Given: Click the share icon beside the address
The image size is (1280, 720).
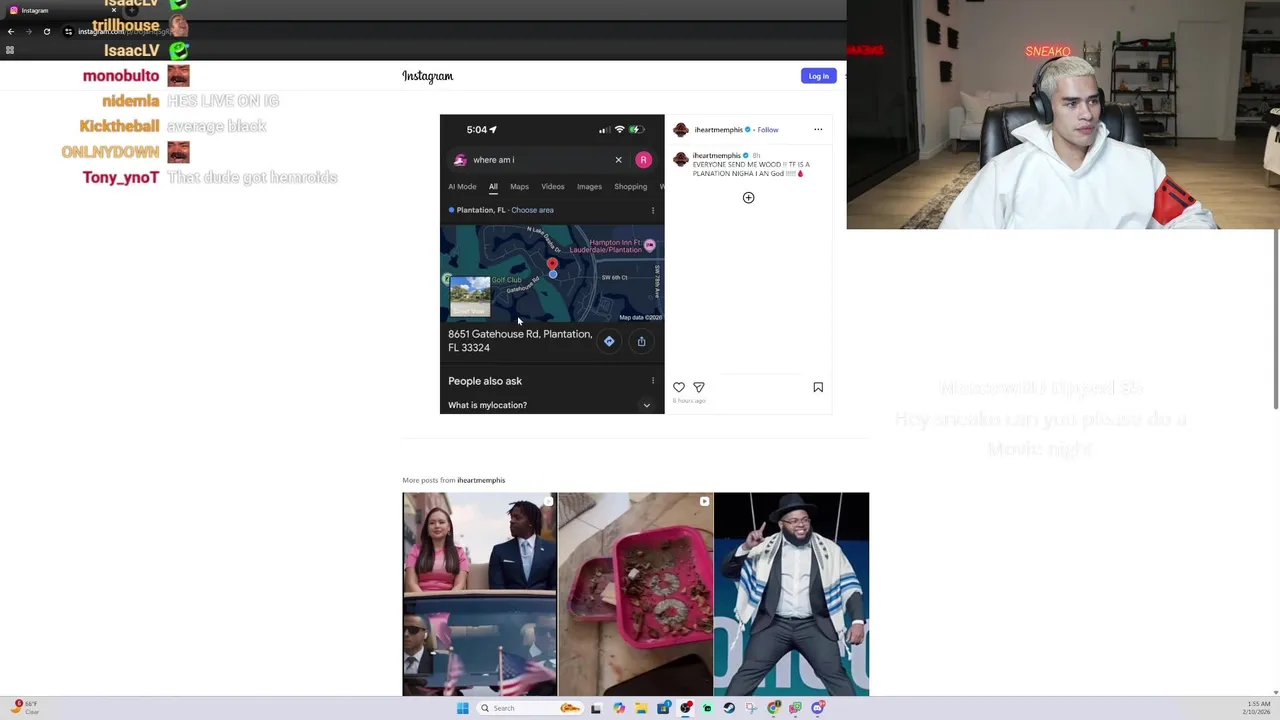Looking at the screenshot, I should coord(642,341).
